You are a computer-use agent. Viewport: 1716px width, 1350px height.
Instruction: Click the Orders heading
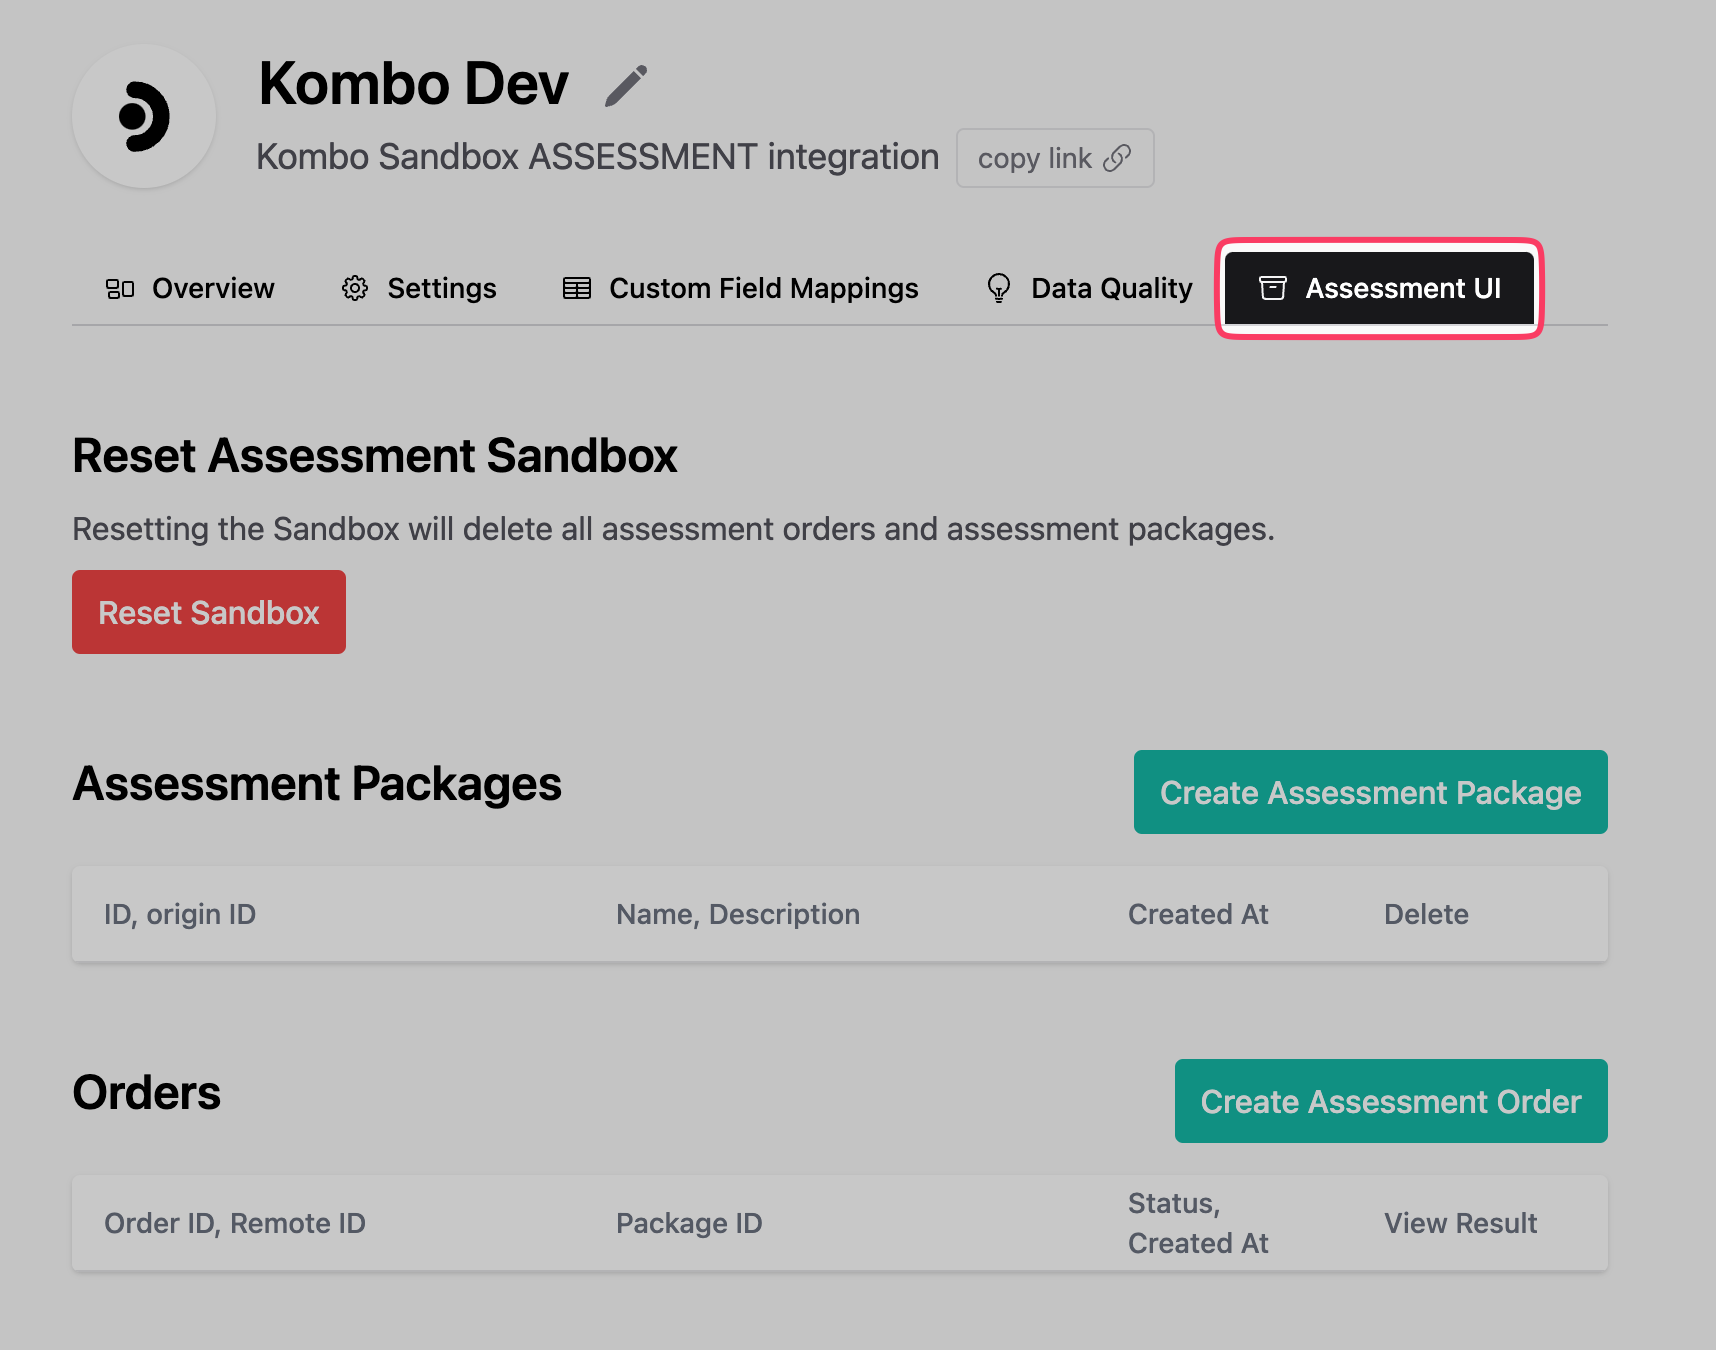pyautogui.click(x=147, y=1092)
